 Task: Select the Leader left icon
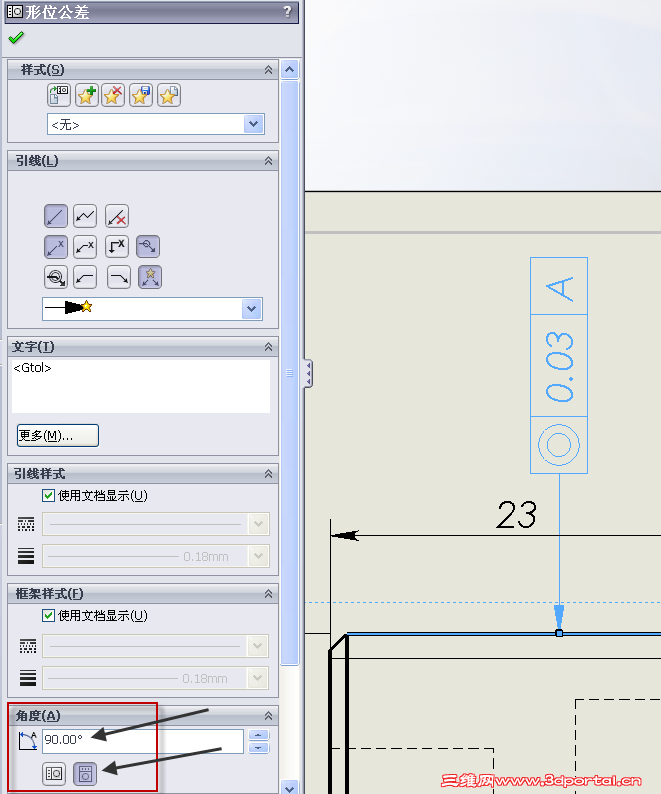(85, 277)
